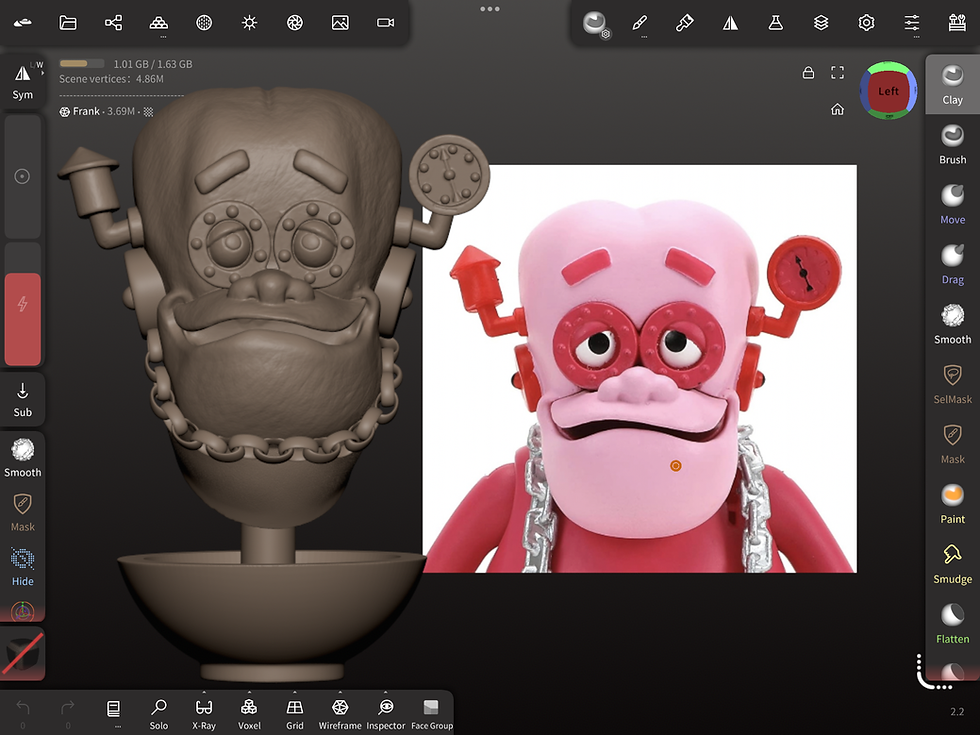
Task: Select the Smooth tool in right panel
Action: click(952, 324)
